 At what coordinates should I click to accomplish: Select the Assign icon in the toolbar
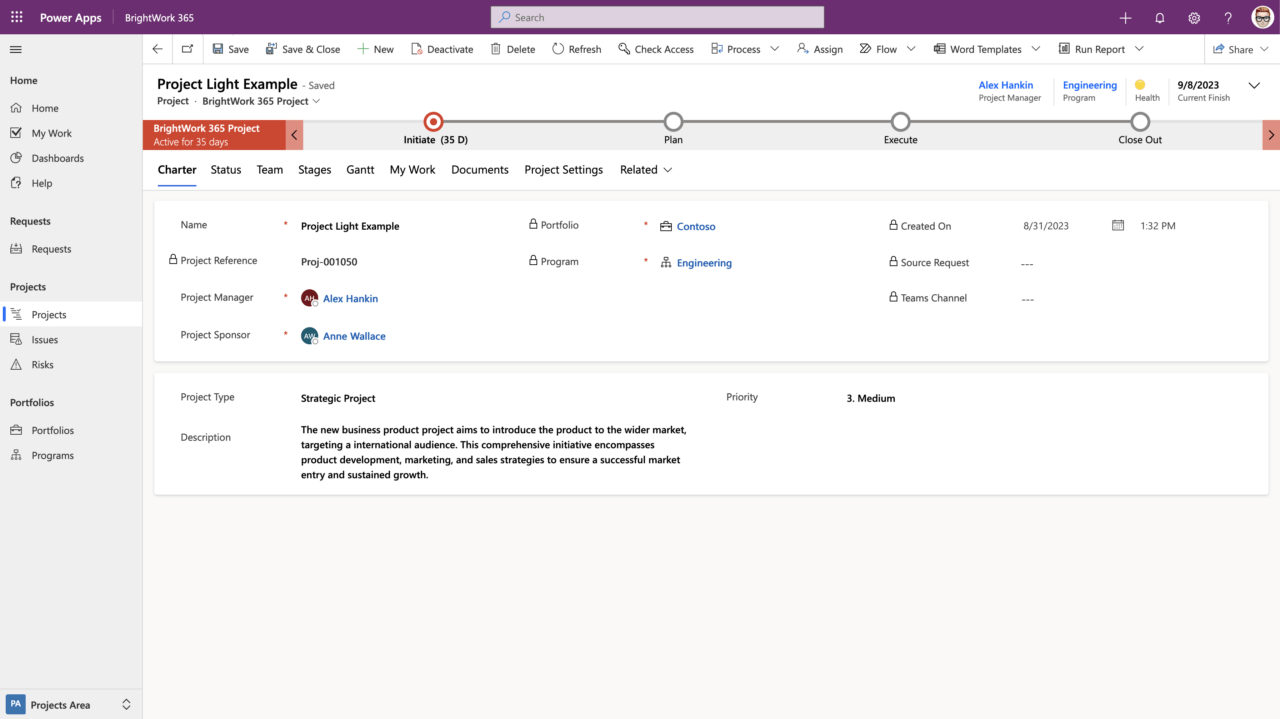tap(801, 48)
